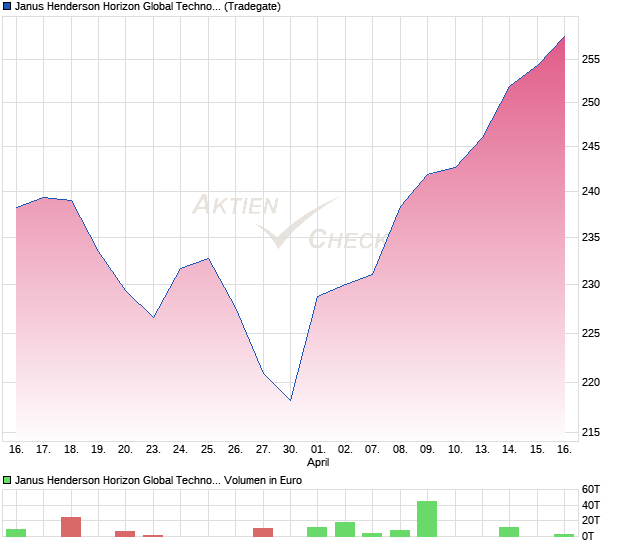Select the red volume bar at 18.
Image resolution: width=620 pixels, height=546 pixels.
[x=71, y=527]
